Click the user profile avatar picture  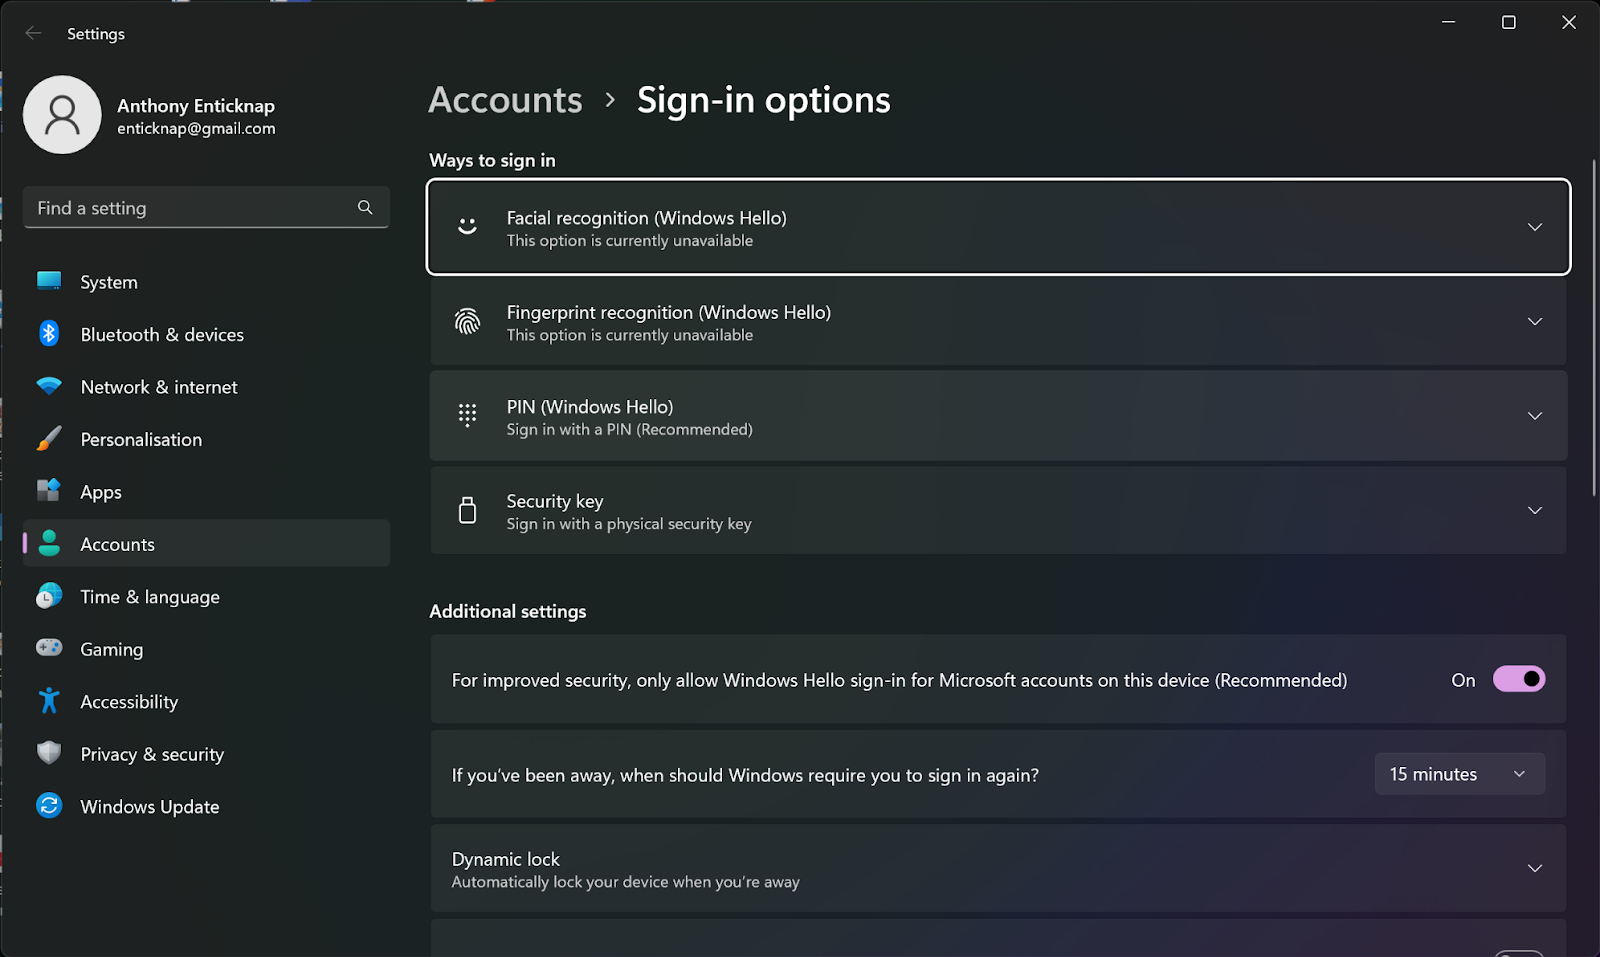[62, 115]
